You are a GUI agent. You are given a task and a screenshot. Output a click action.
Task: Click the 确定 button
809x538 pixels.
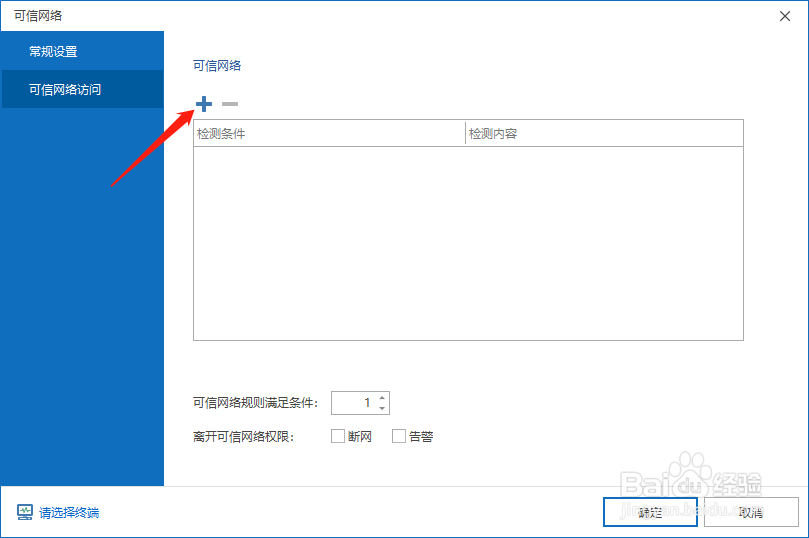(650, 512)
